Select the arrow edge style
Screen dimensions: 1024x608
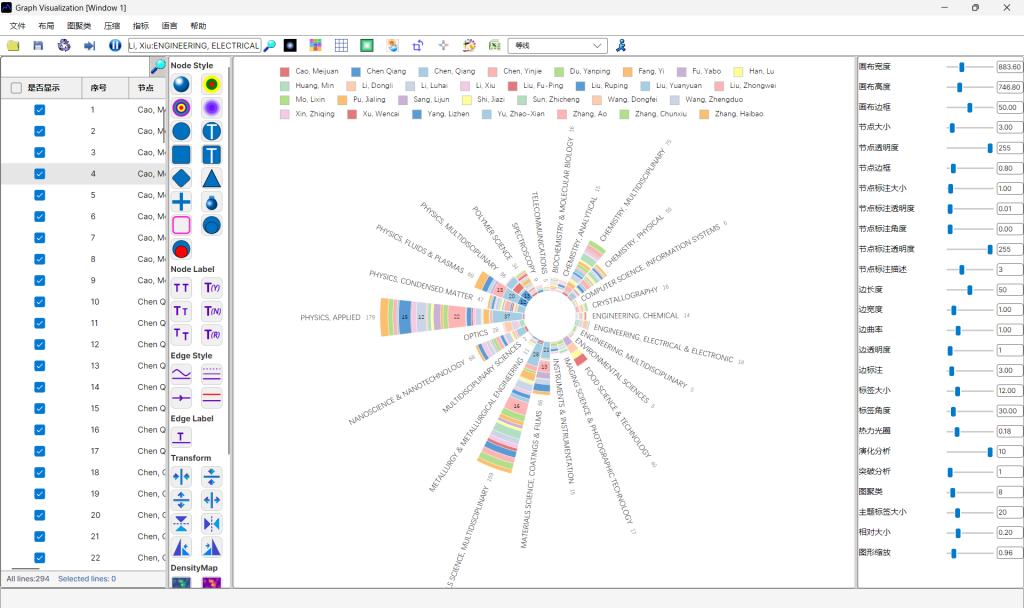(181, 397)
